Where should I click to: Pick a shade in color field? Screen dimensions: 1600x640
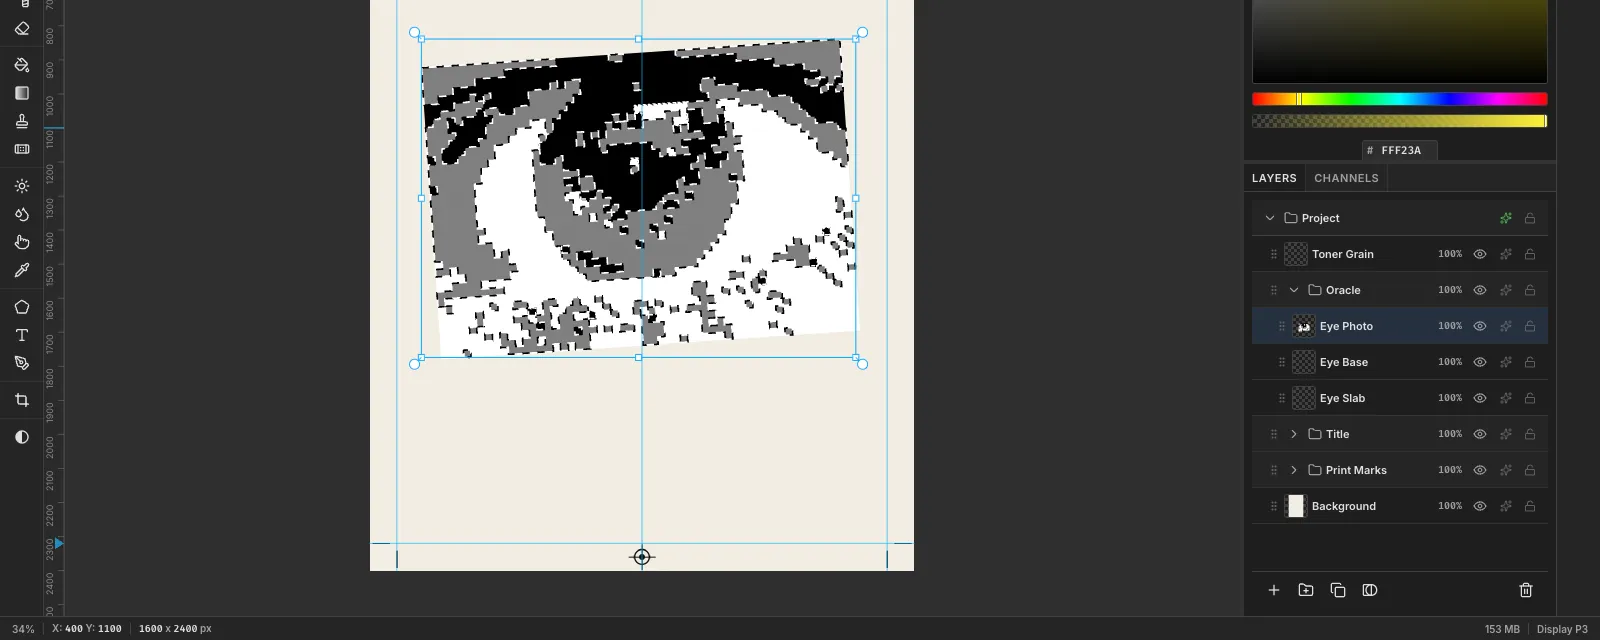[x=1400, y=41]
